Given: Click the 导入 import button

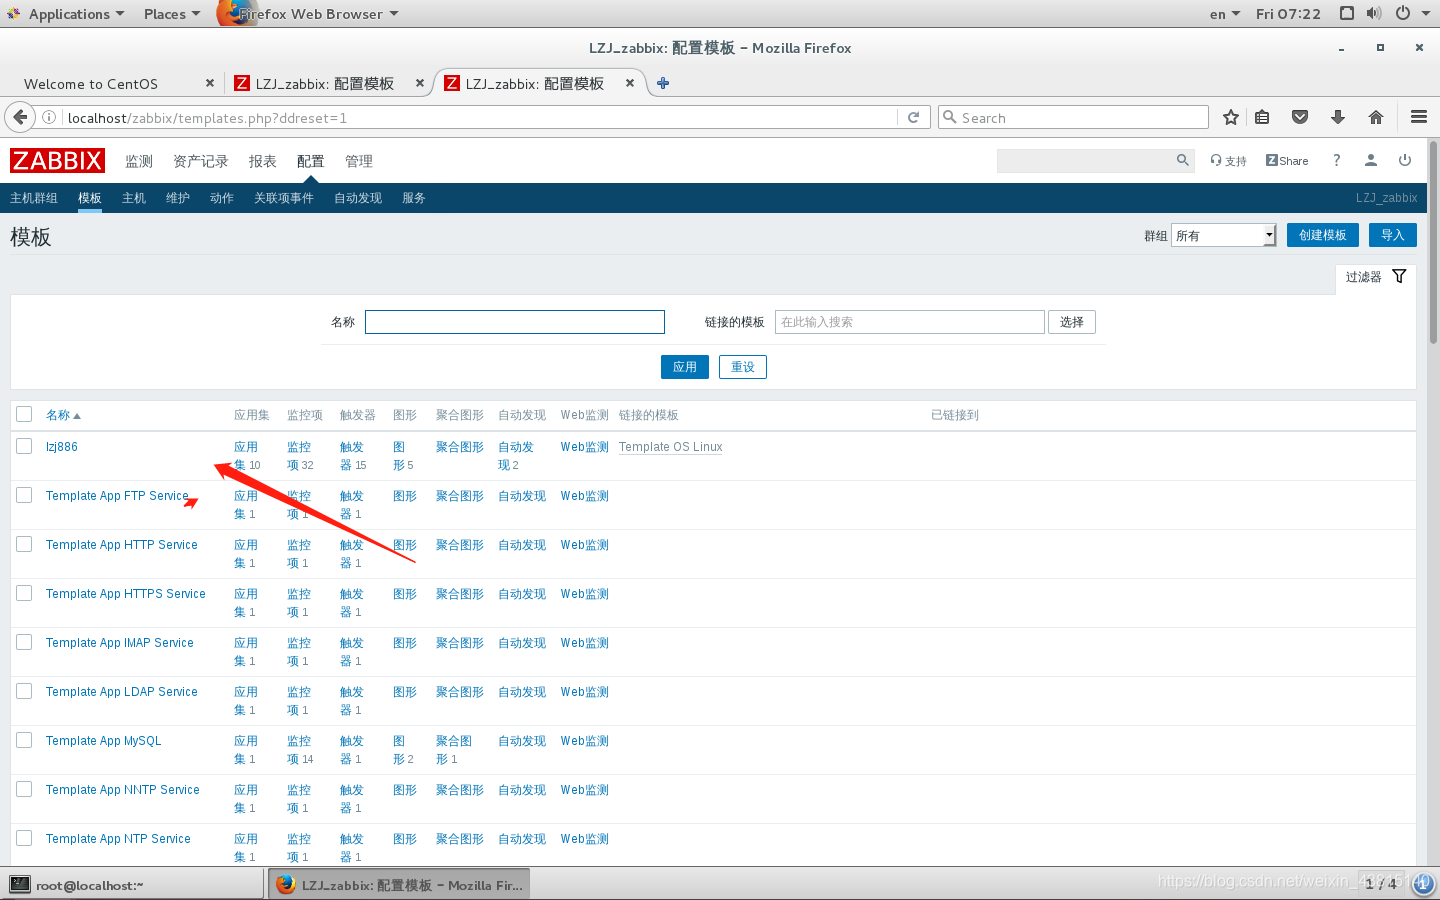Looking at the screenshot, I should [1392, 235].
